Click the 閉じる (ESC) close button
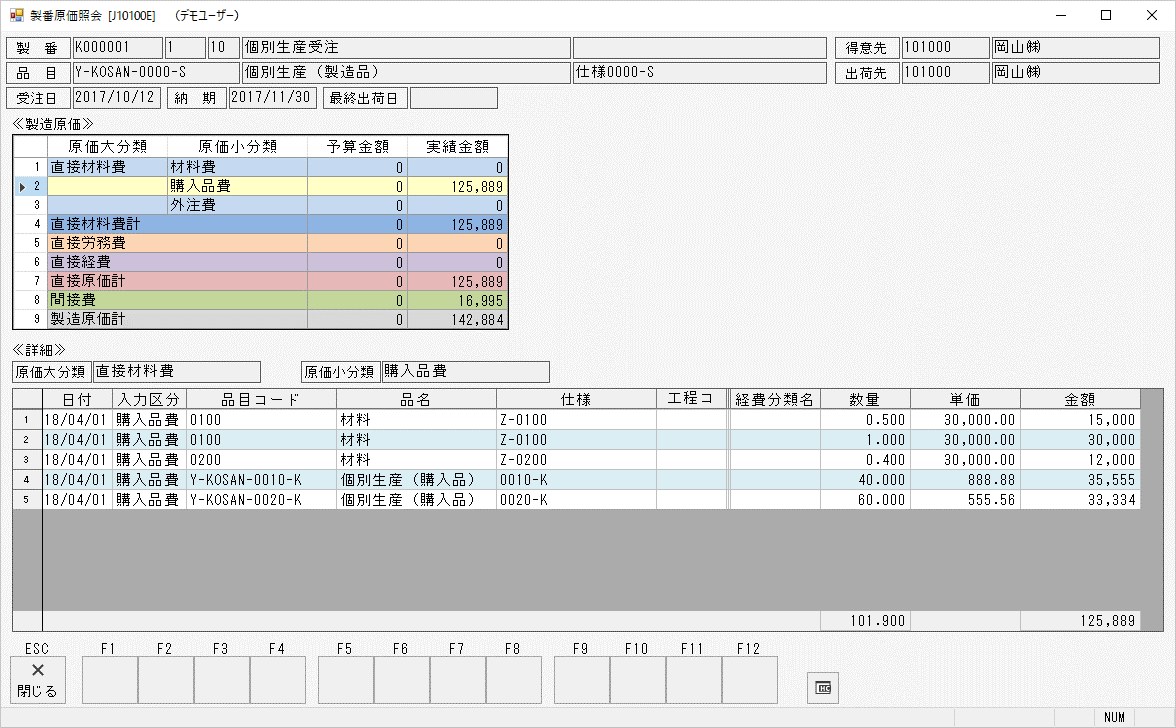1176x728 pixels. coord(38,680)
